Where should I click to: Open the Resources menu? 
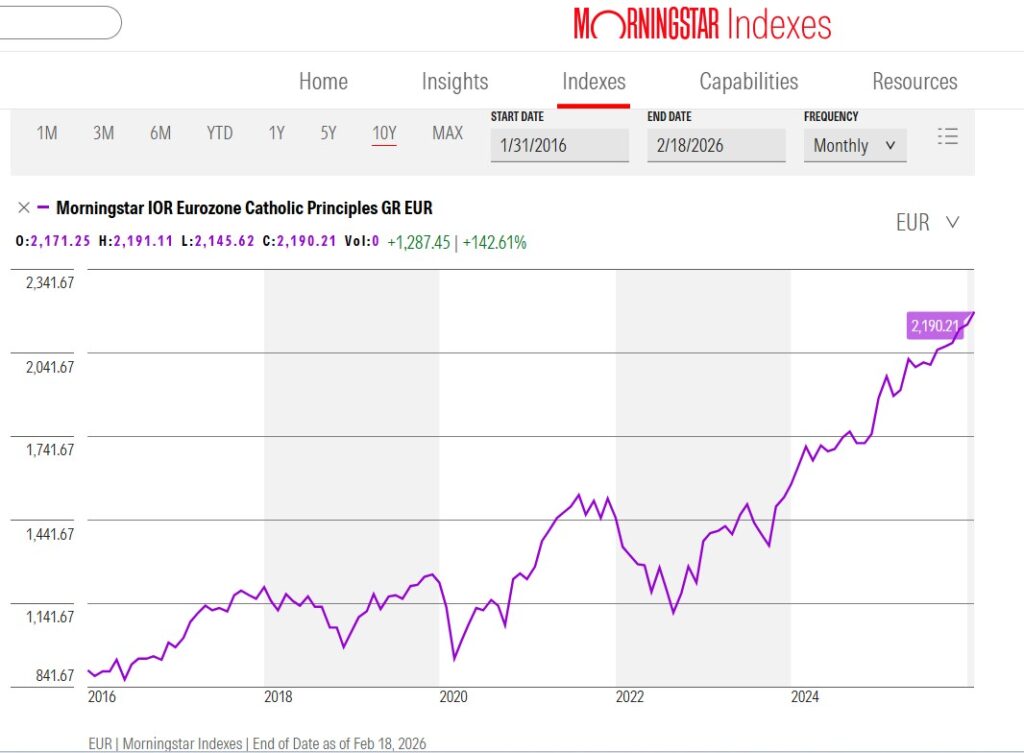(914, 82)
